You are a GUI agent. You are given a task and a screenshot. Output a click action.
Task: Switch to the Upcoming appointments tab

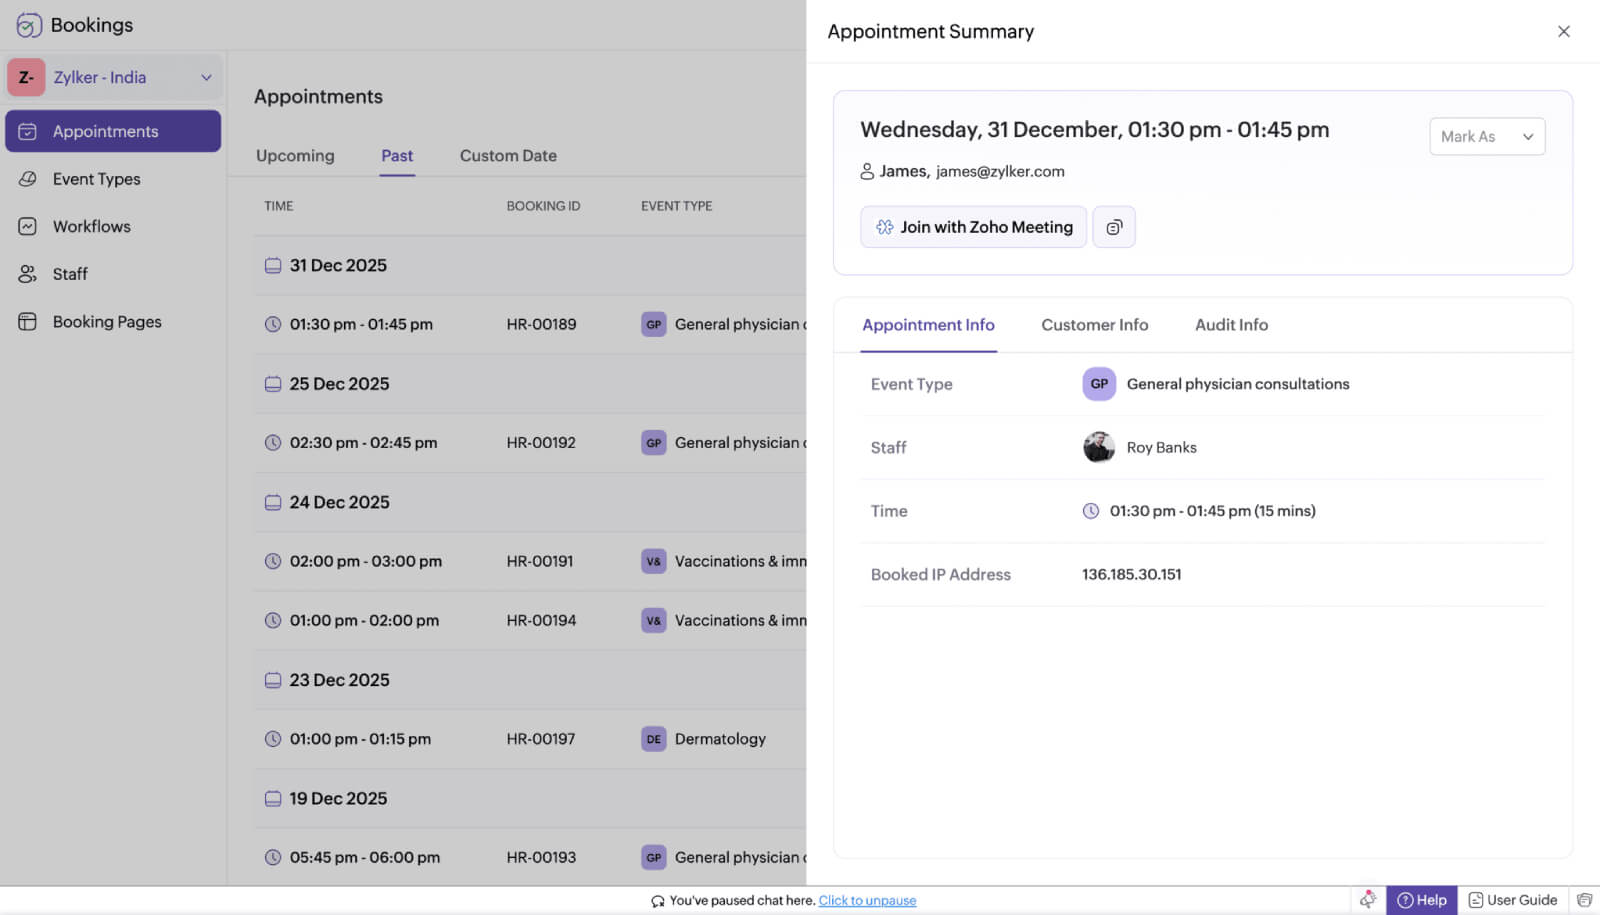tap(294, 155)
